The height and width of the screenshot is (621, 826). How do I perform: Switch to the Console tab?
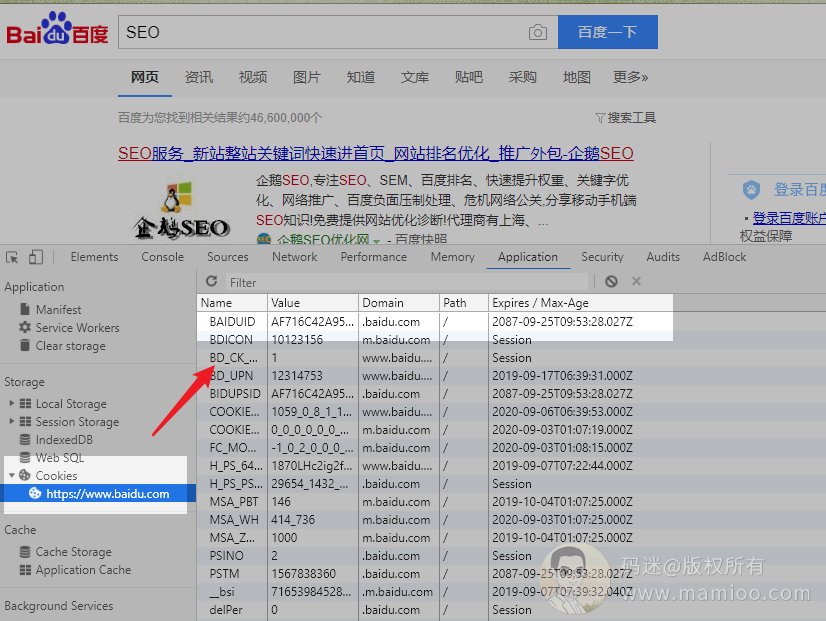point(162,257)
